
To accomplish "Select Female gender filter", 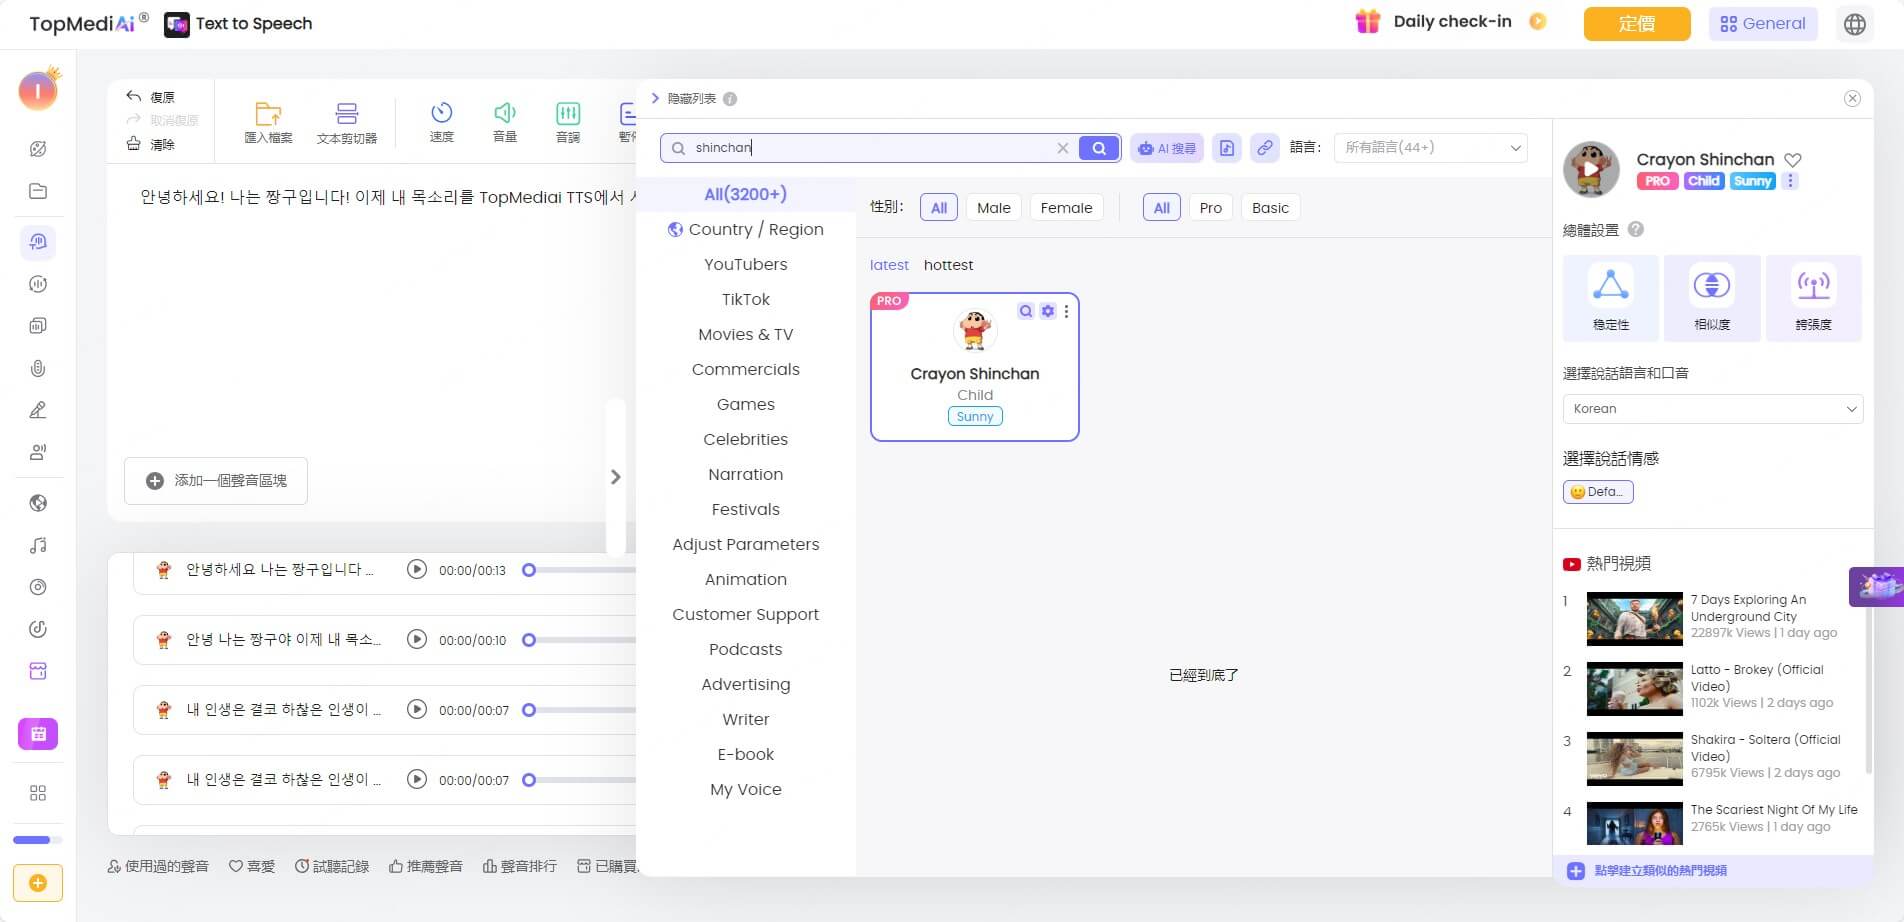I will pyautogui.click(x=1066, y=208).
